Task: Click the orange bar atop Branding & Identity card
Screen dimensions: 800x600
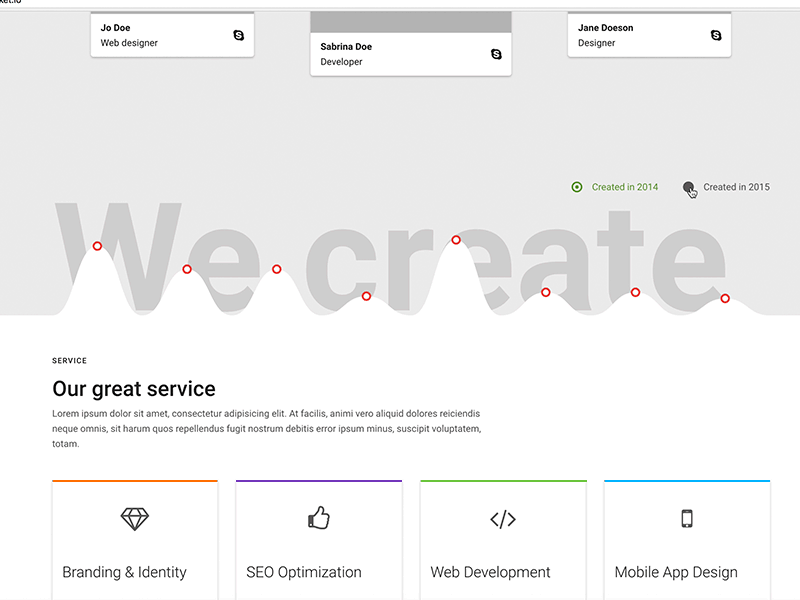Action: [134, 480]
